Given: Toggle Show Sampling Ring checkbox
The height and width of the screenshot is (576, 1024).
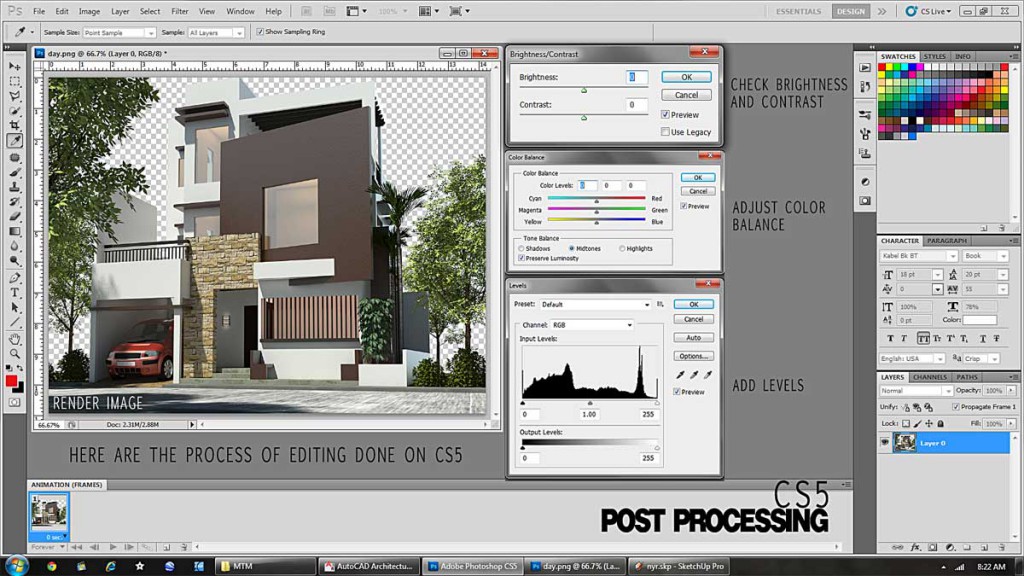Looking at the screenshot, I should coord(260,31).
